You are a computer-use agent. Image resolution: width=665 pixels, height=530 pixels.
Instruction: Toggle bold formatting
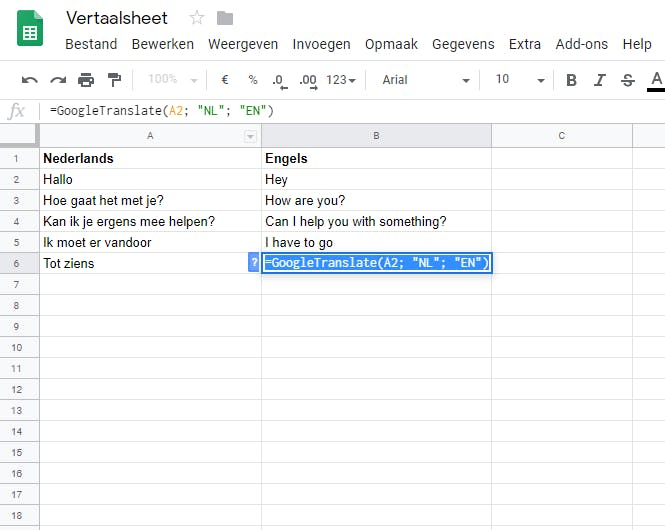(571, 80)
